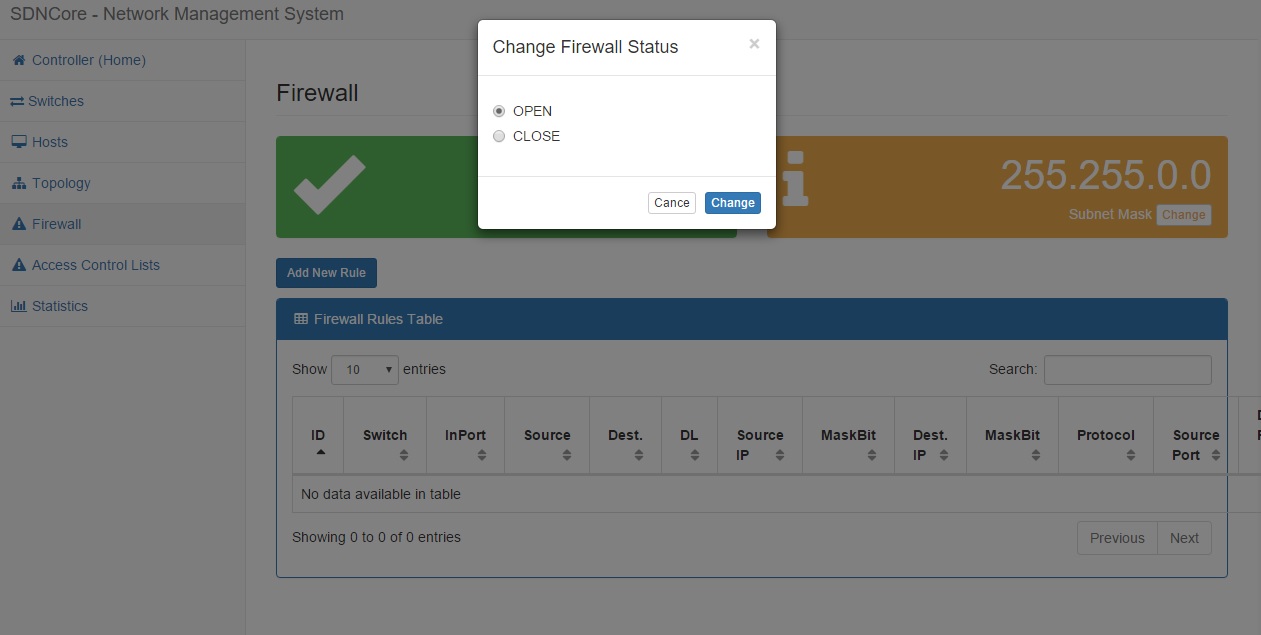
Task: Sort the table by Switch column
Action: (385, 436)
